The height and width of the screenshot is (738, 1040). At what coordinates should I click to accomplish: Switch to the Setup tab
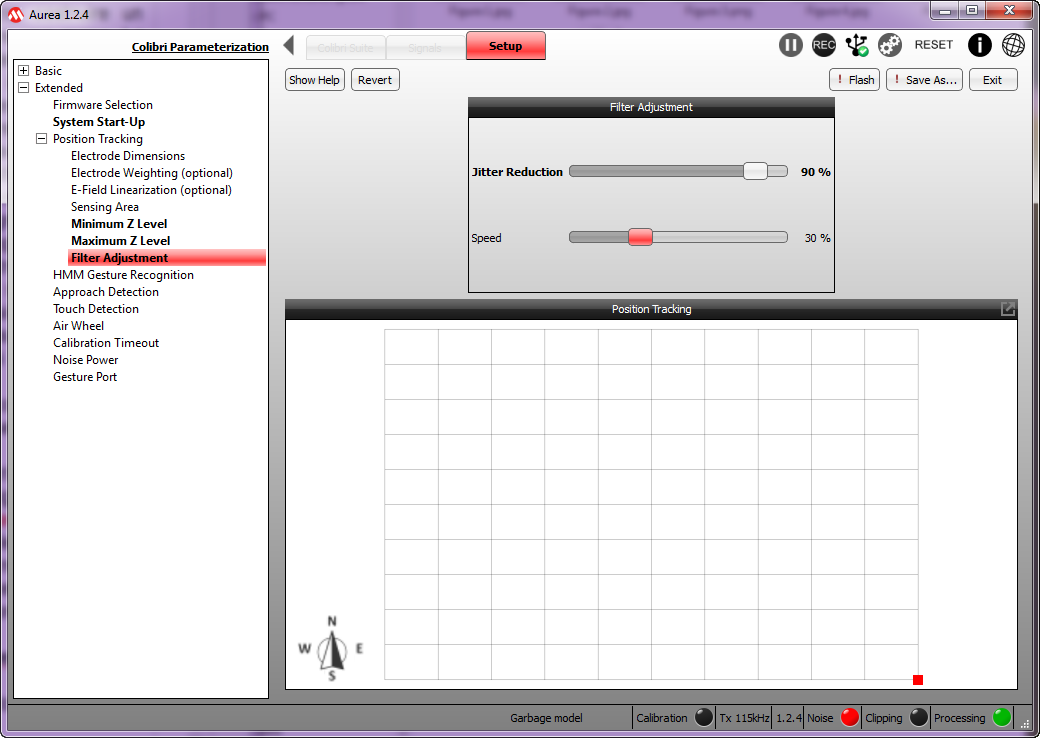pos(505,46)
